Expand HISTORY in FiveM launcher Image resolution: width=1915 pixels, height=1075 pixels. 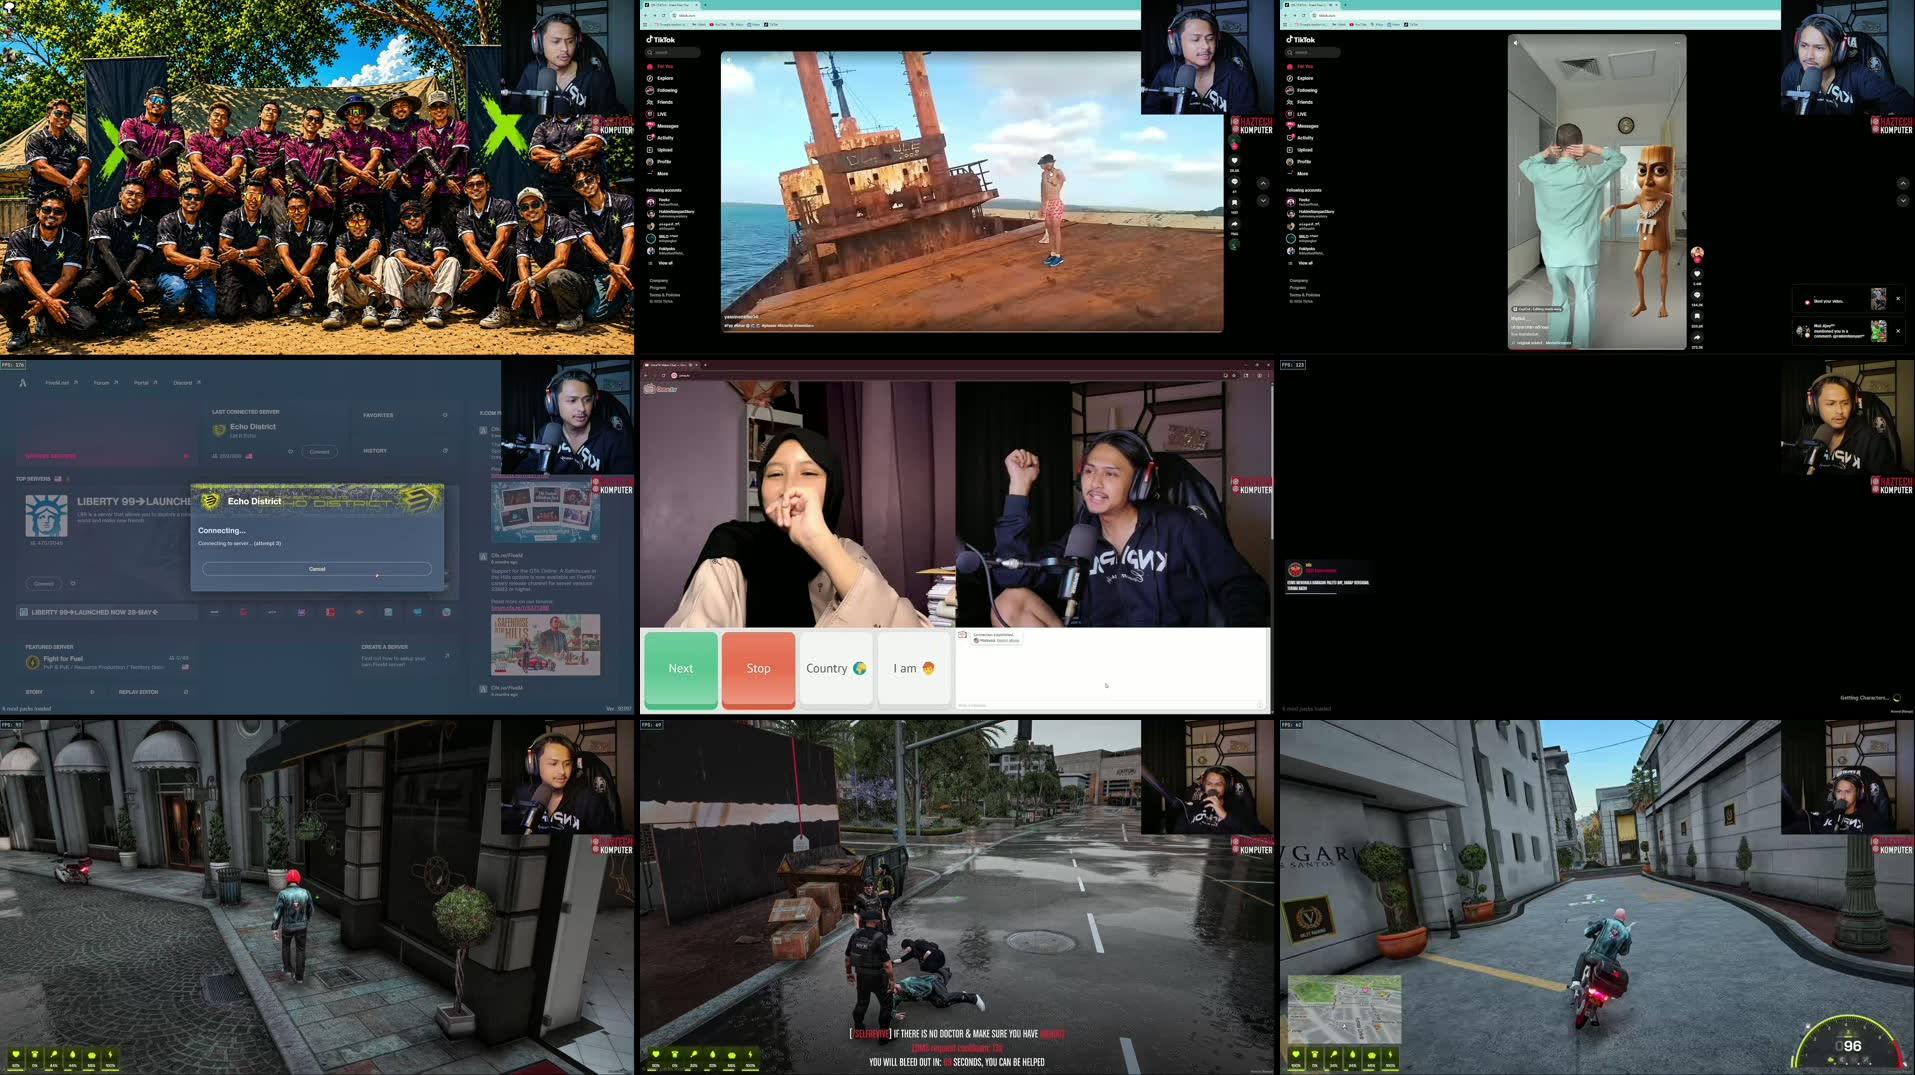tap(404, 451)
